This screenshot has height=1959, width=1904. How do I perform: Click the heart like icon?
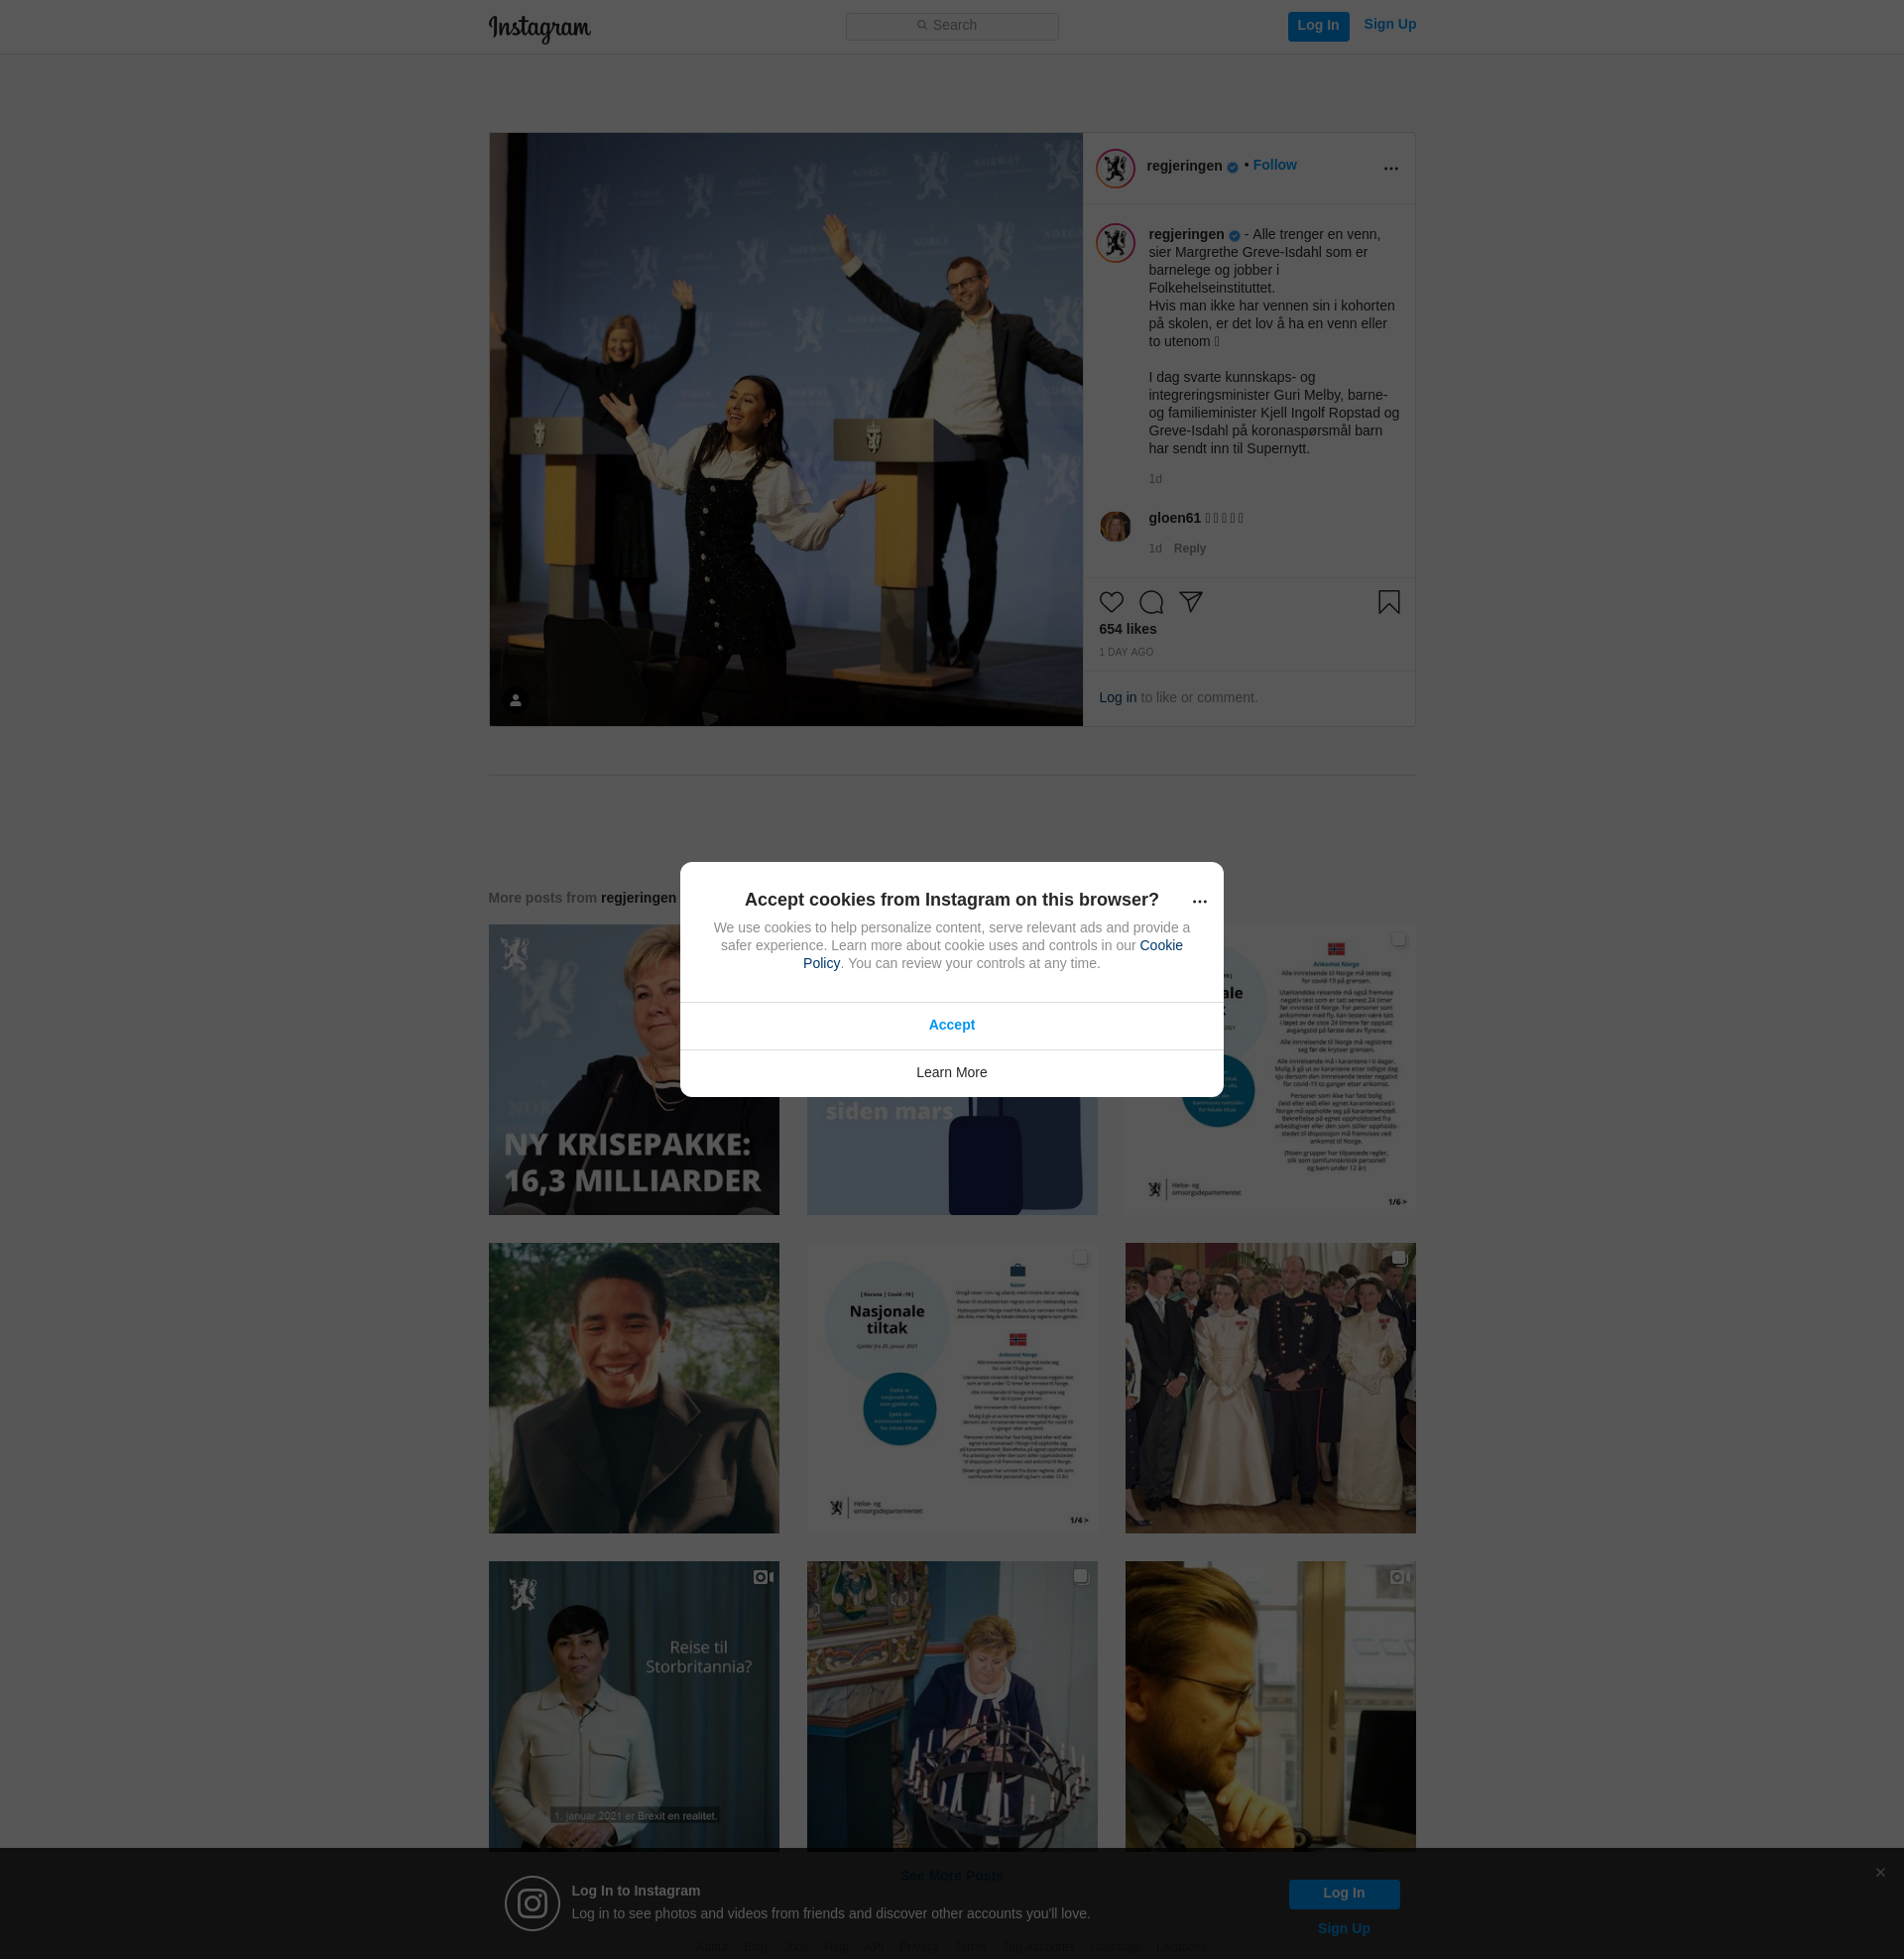pyautogui.click(x=1111, y=602)
